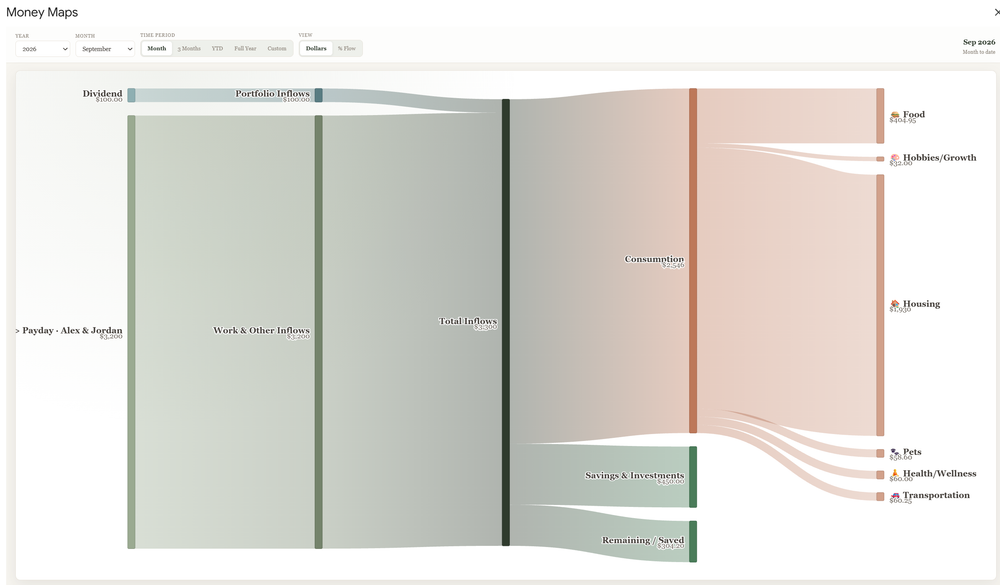
Task: Click the Pets category node bar
Action: 880,454
